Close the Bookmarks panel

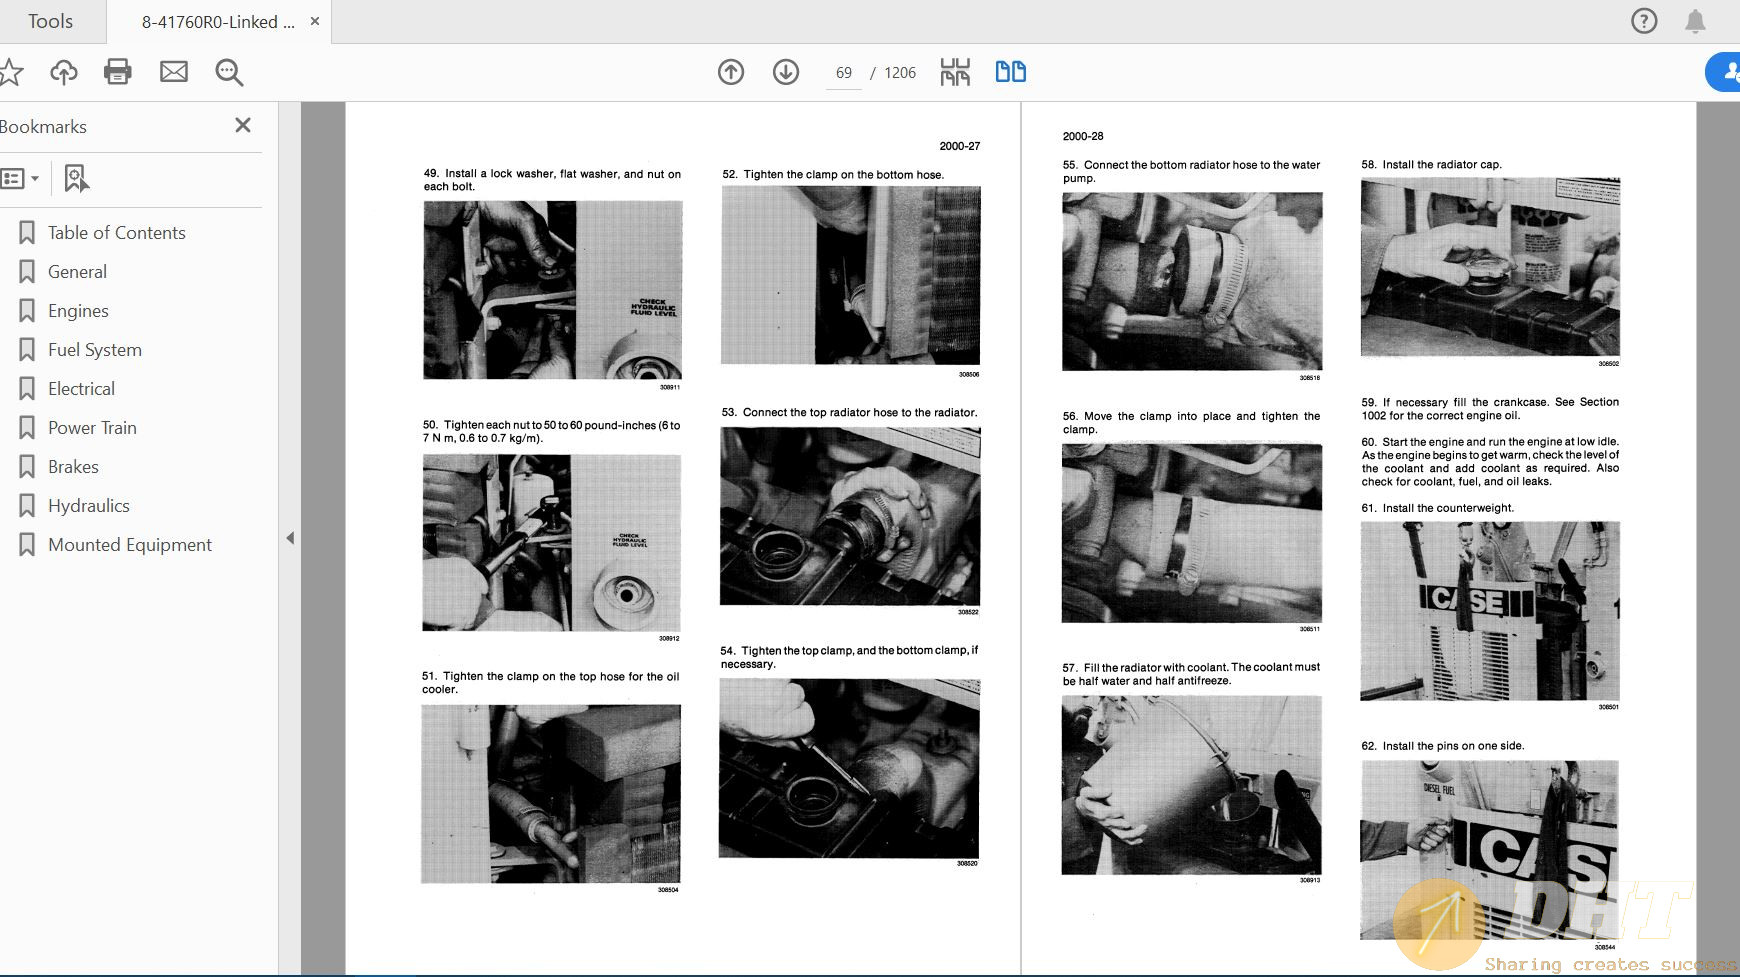click(242, 125)
